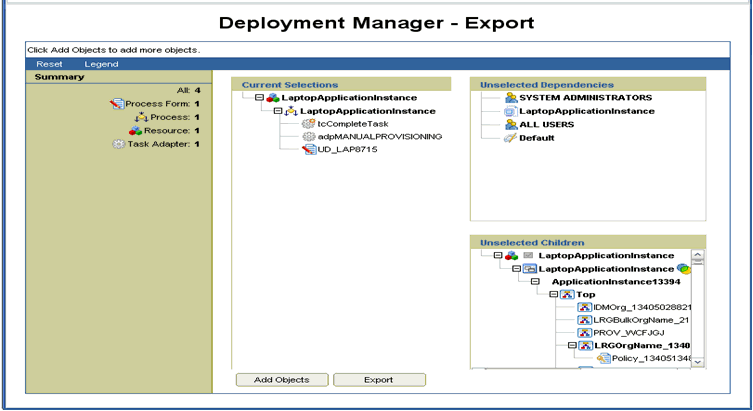This screenshot has height=411, width=753.
Task: Collapse the Top organization node
Action: [x=553, y=294]
